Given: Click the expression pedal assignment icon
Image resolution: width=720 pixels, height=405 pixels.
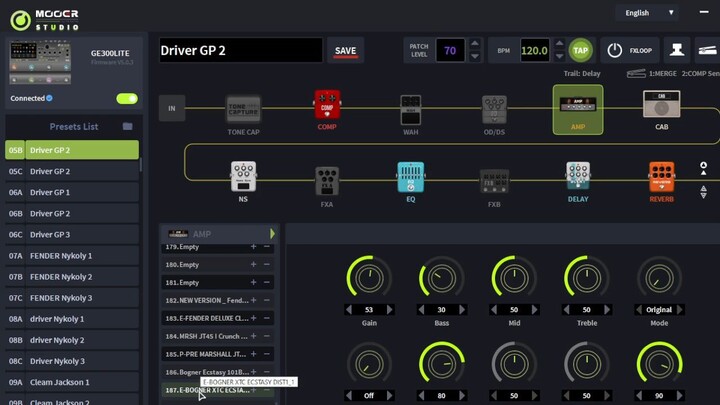Looking at the screenshot, I should pos(636,73).
